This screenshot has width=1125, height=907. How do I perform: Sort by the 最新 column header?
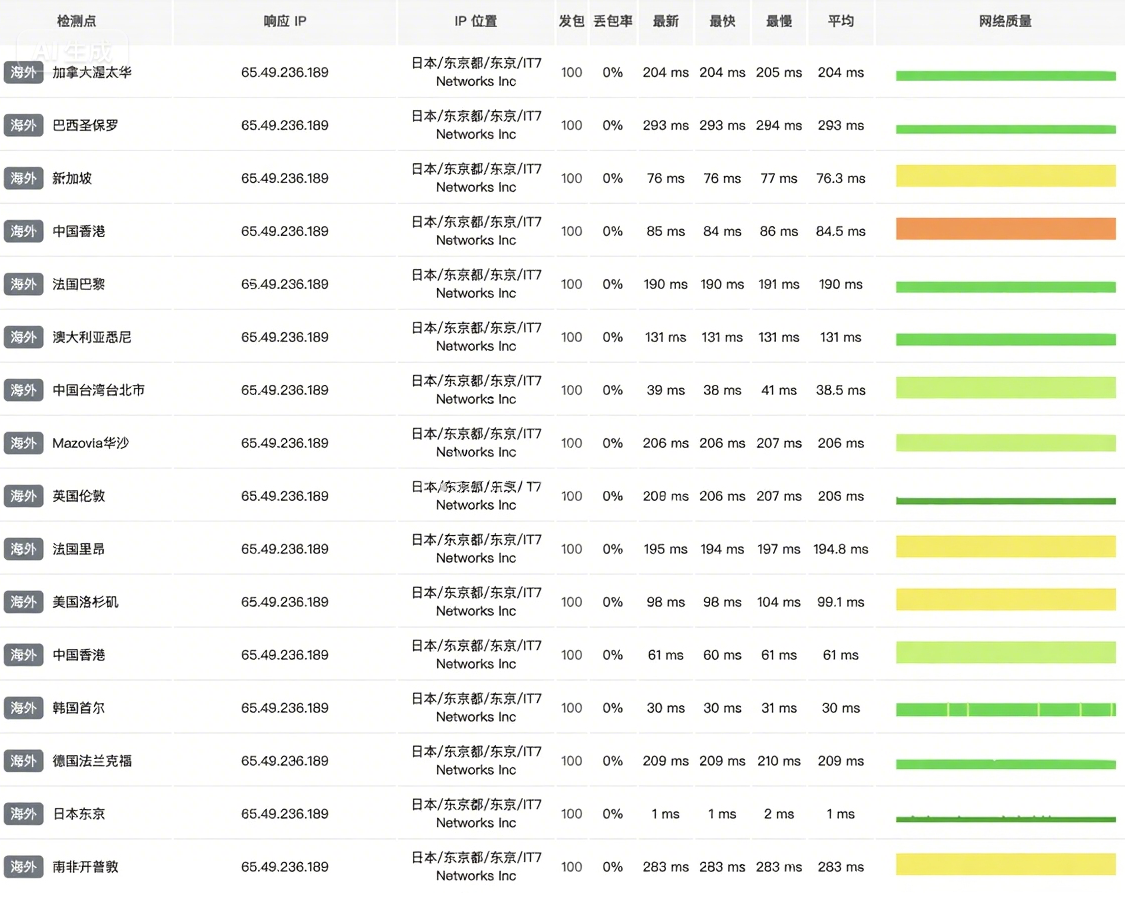tap(666, 21)
